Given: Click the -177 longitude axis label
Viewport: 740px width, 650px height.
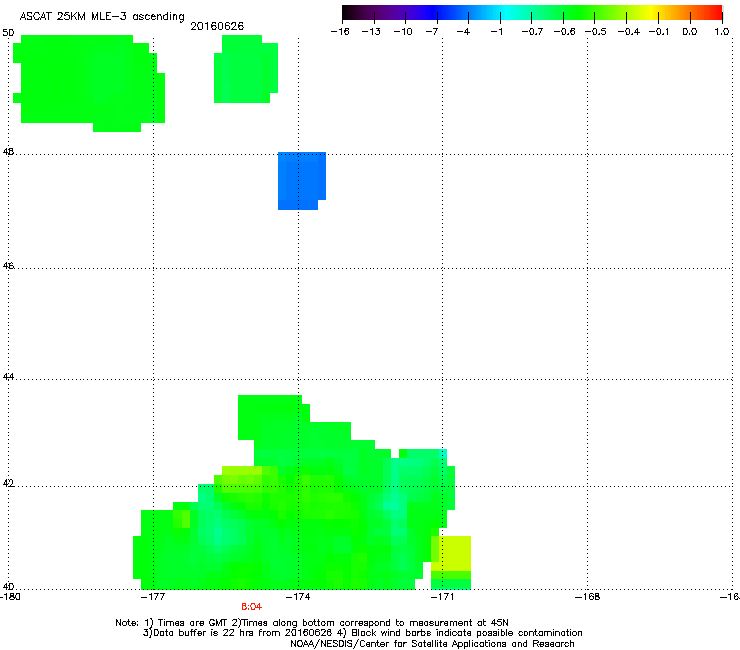Looking at the screenshot, I should 153,597.
